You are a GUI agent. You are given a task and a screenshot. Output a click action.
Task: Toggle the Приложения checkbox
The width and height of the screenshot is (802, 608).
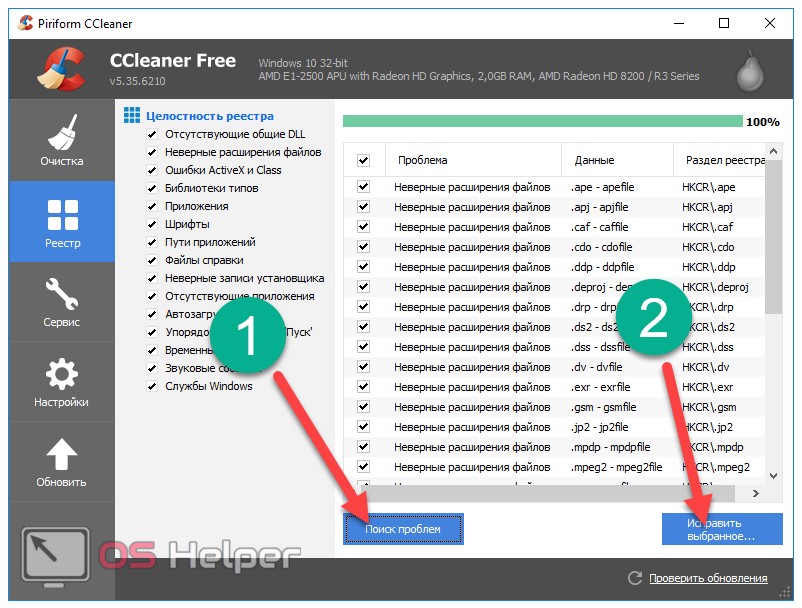pyautogui.click(x=152, y=207)
